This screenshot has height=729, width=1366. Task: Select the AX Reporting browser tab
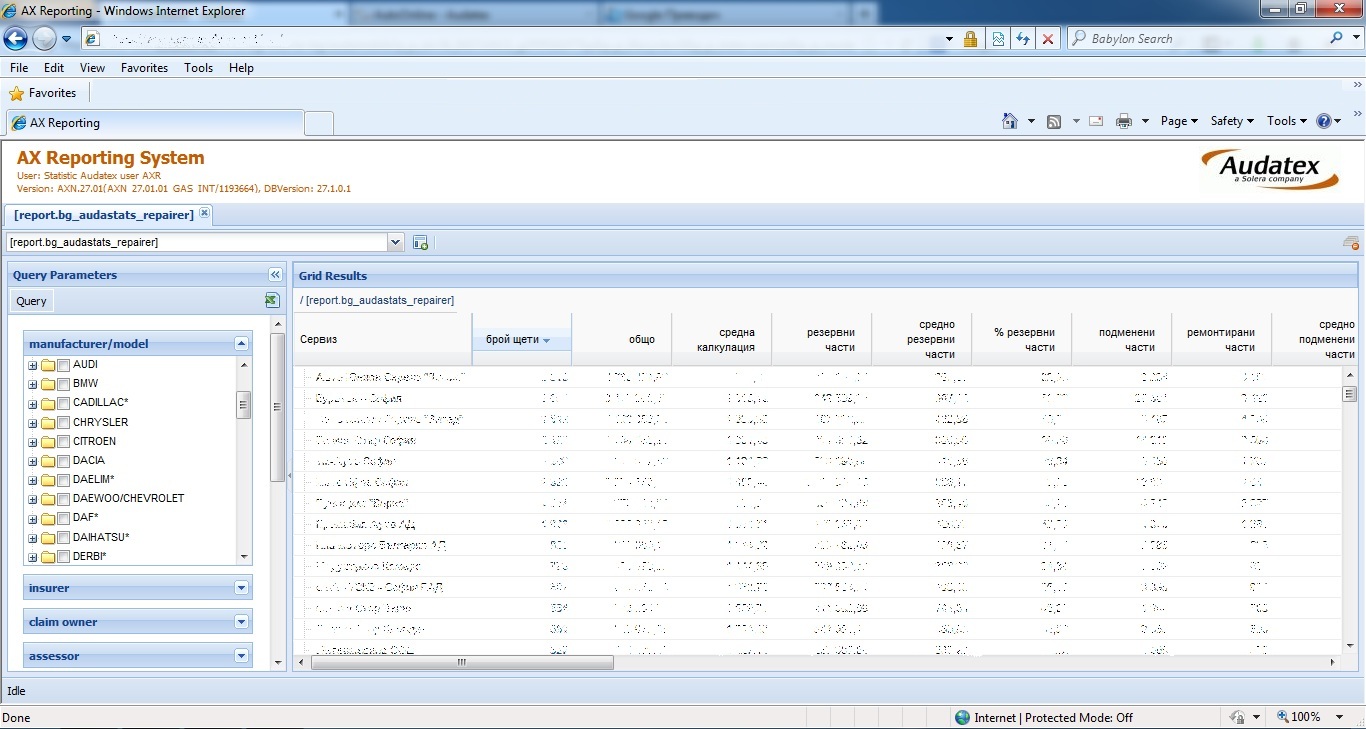tap(153, 123)
